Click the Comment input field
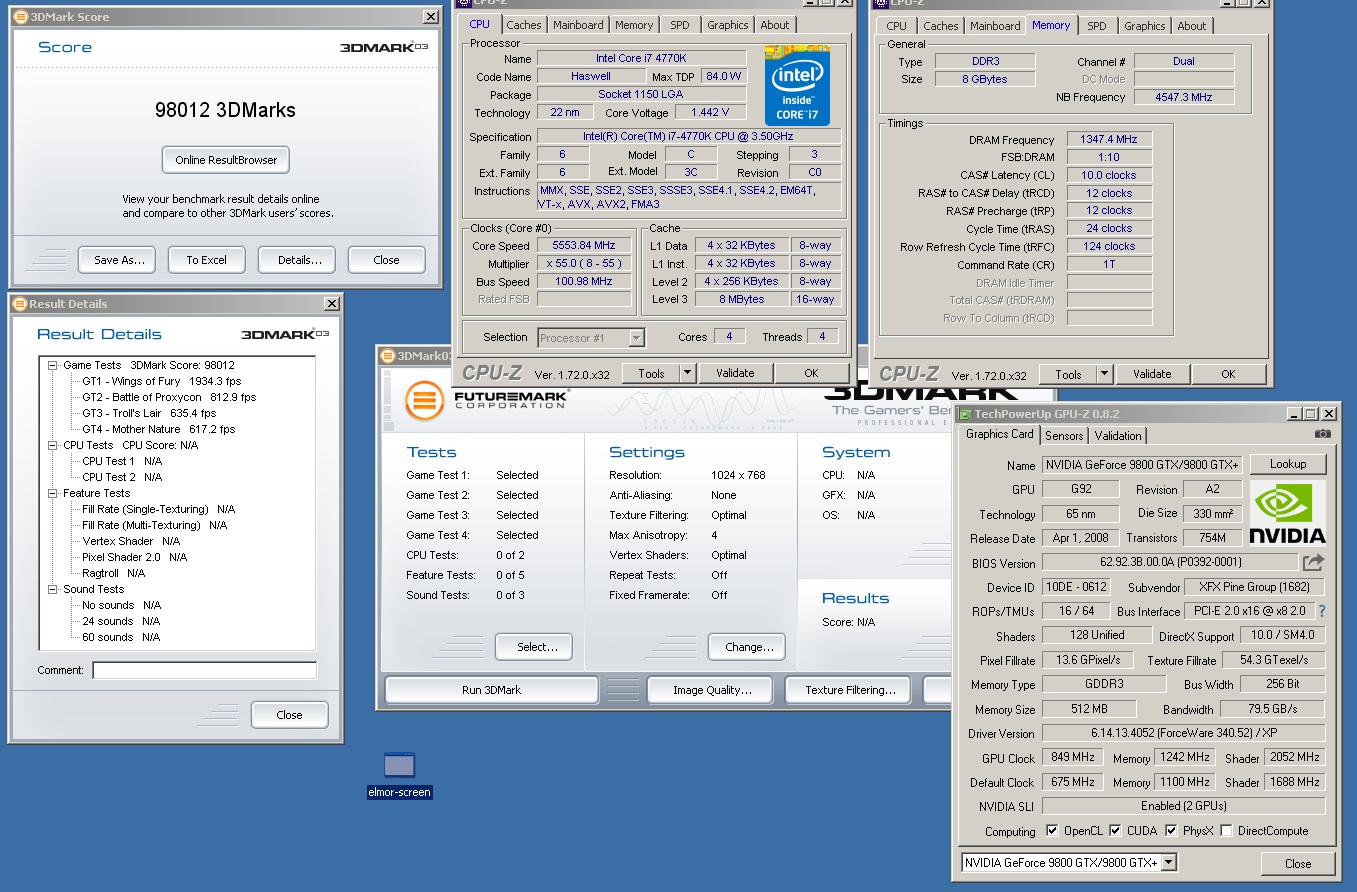Image resolution: width=1357 pixels, height=892 pixels. tap(205, 670)
